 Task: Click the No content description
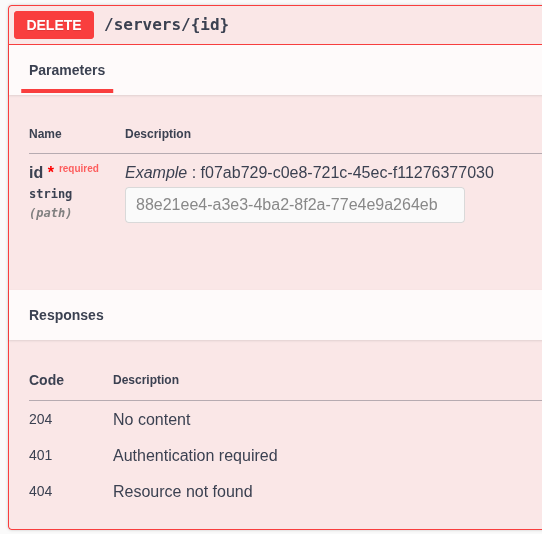click(x=152, y=420)
